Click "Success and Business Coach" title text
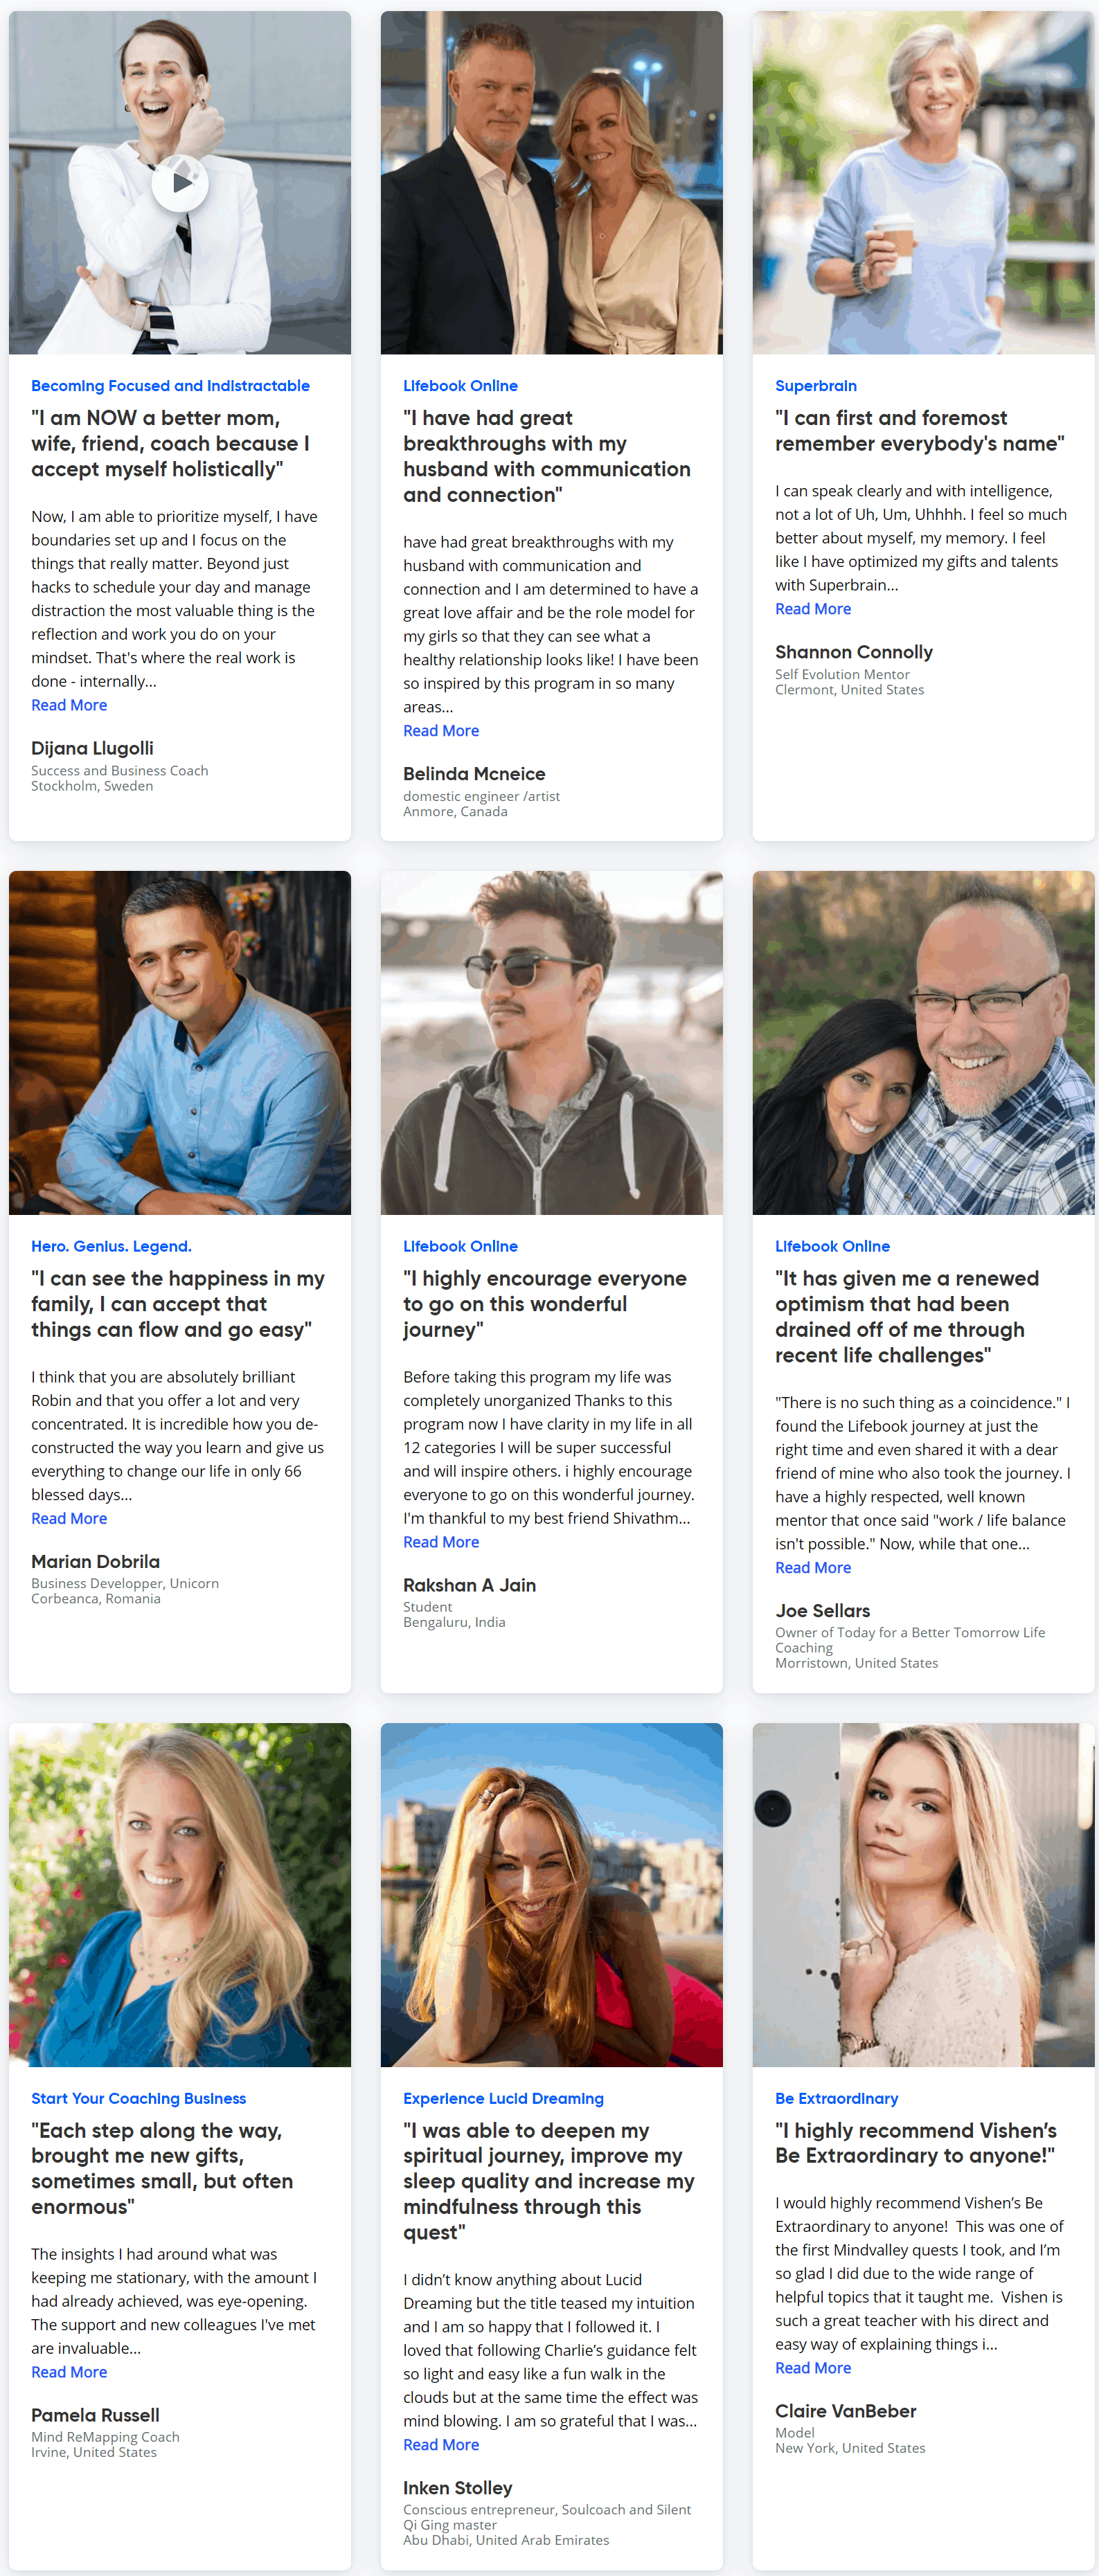This screenshot has width=1099, height=2576. pyautogui.click(x=119, y=771)
